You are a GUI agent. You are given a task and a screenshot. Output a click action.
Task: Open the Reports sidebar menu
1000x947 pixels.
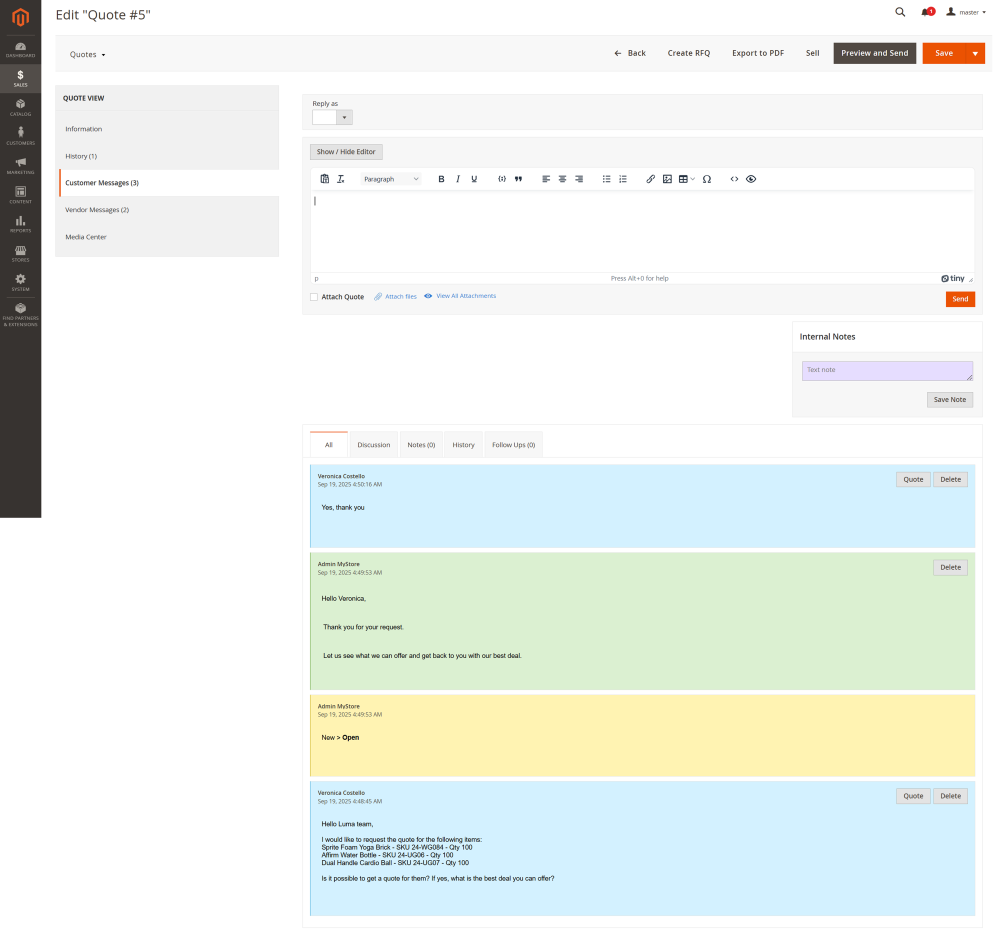point(20,224)
